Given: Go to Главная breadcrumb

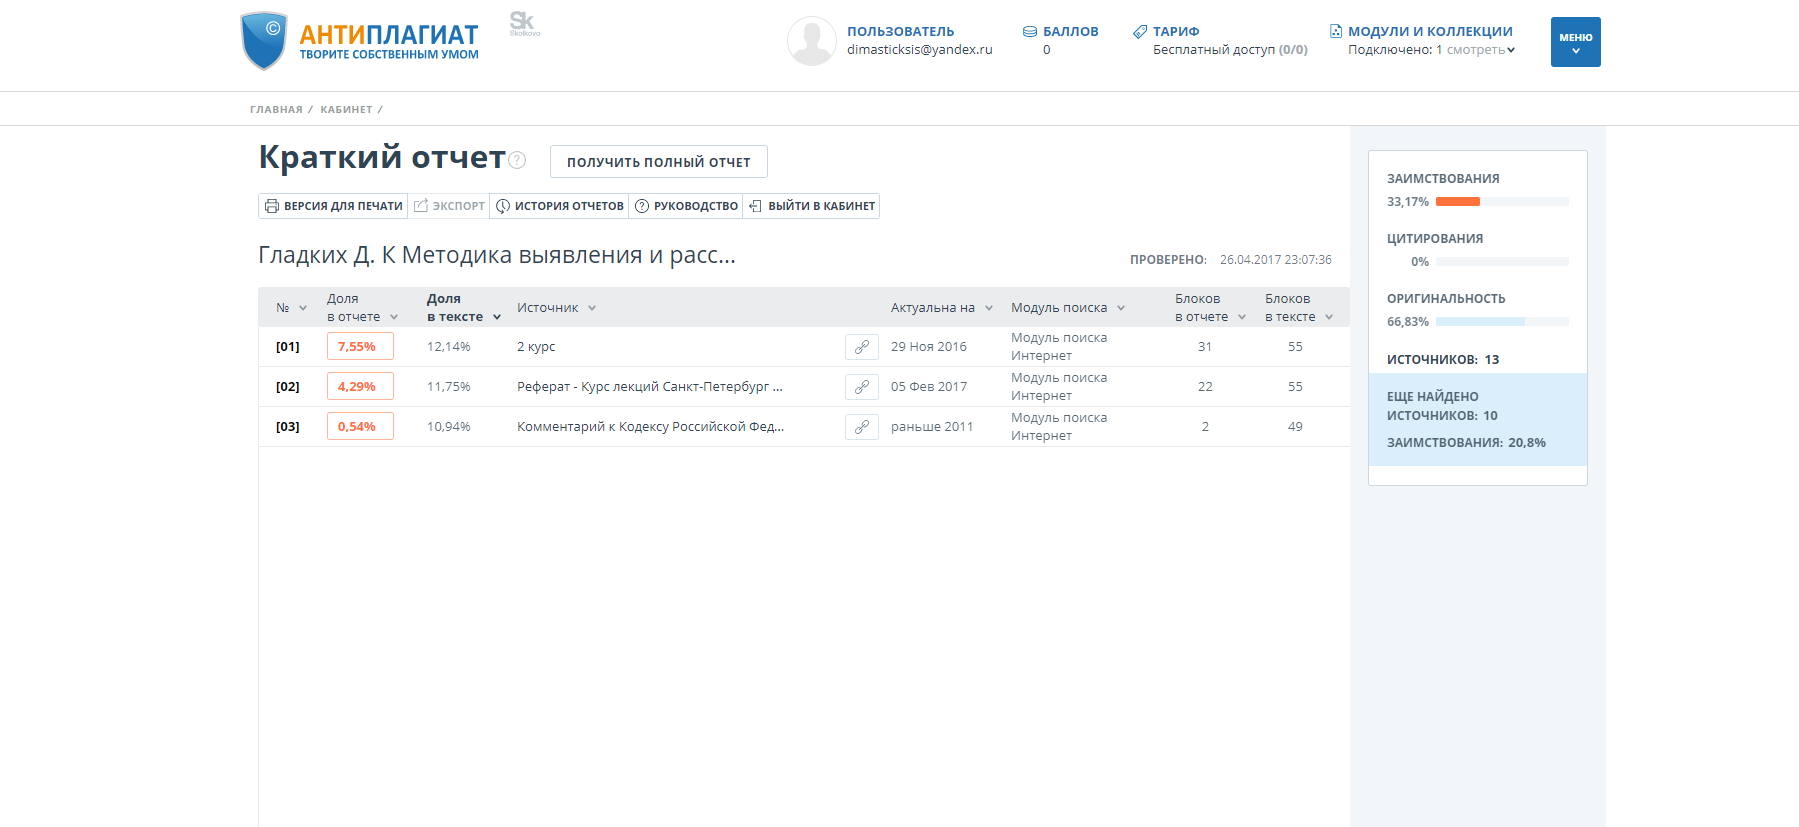Looking at the screenshot, I should click(276, 110).
